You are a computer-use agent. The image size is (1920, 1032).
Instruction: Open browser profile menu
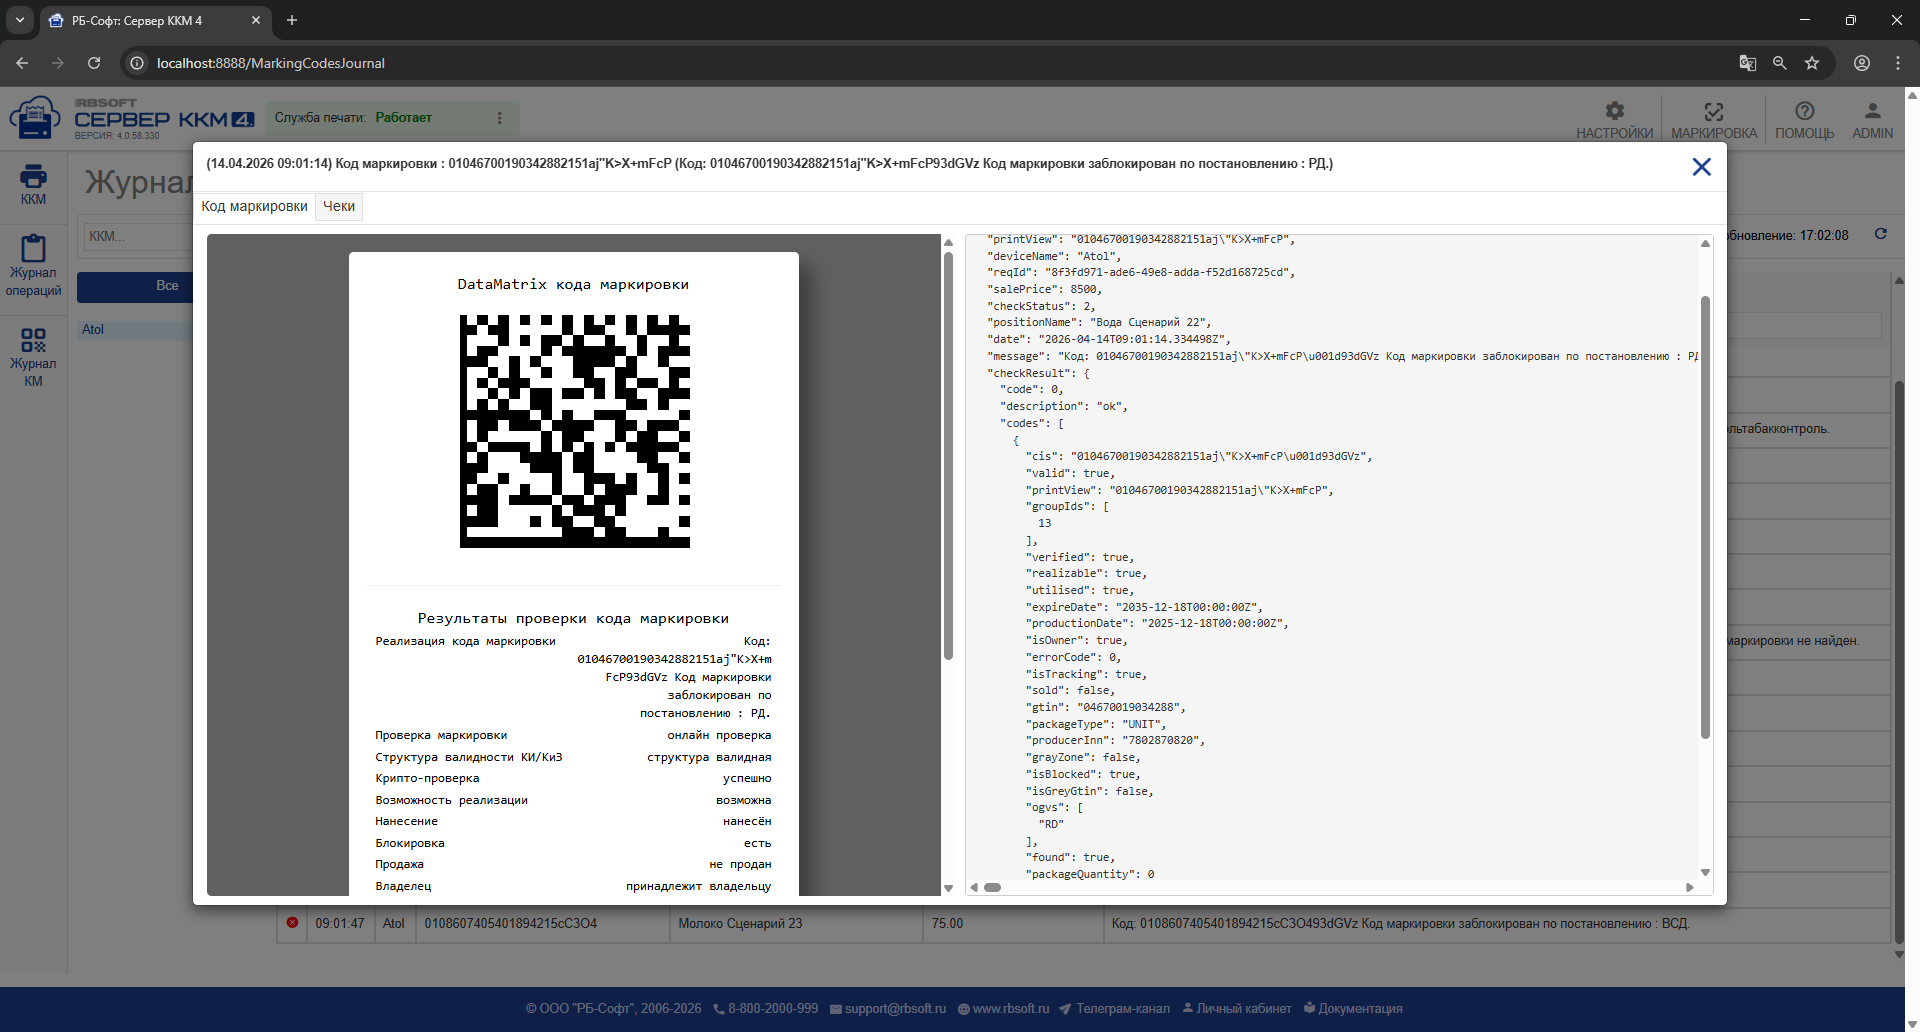tap(1861, 63)
